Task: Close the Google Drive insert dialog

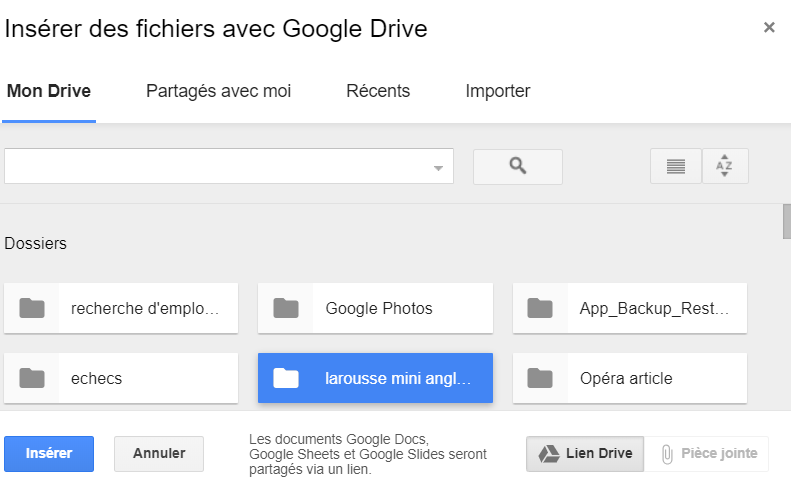Action: (769, 27)
